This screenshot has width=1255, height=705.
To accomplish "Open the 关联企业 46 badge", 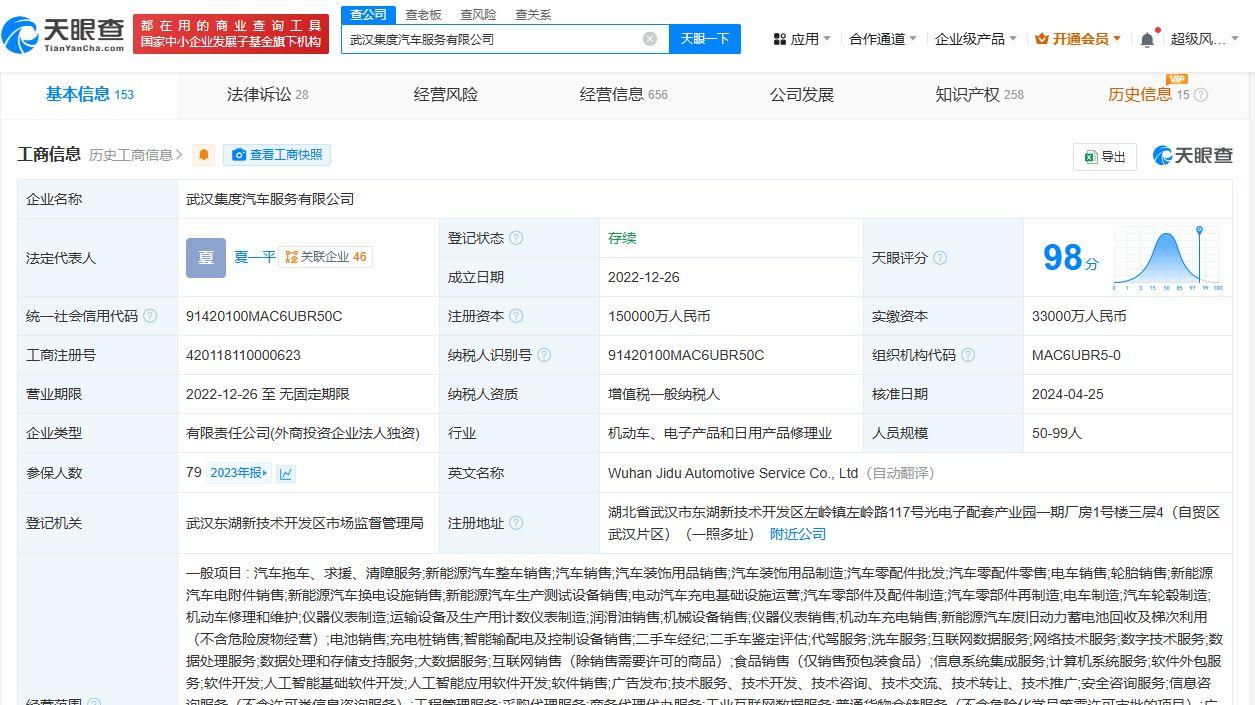I will point(325,257).
